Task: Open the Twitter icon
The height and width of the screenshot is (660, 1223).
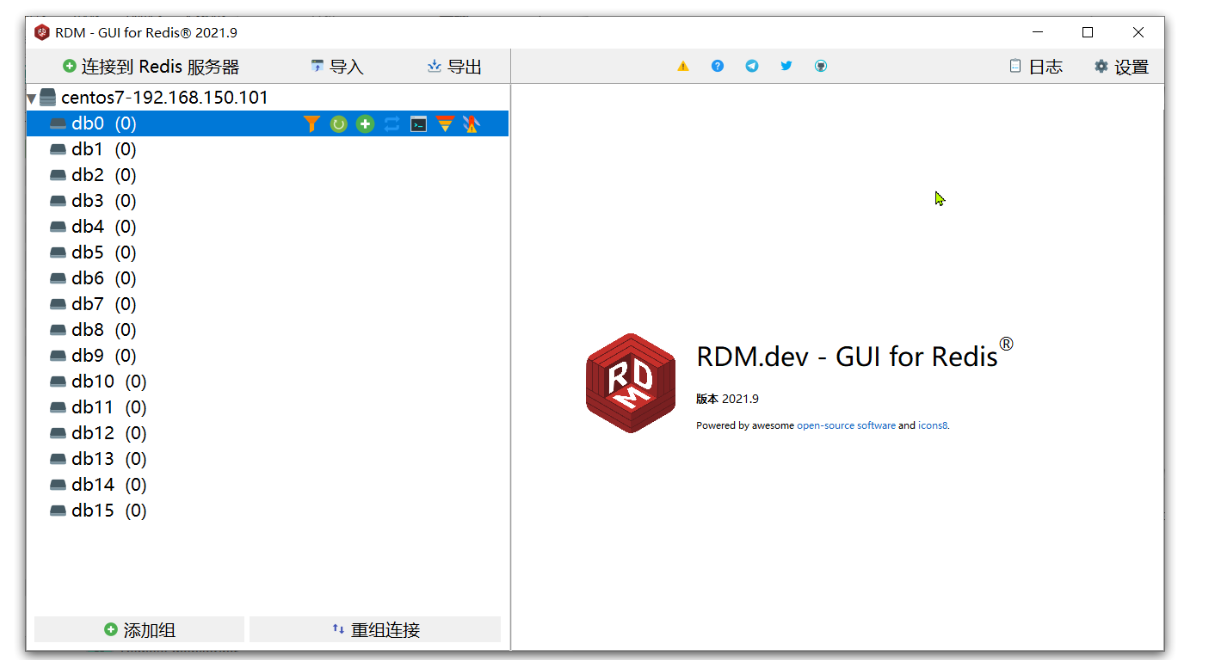Action: [786, 66]
